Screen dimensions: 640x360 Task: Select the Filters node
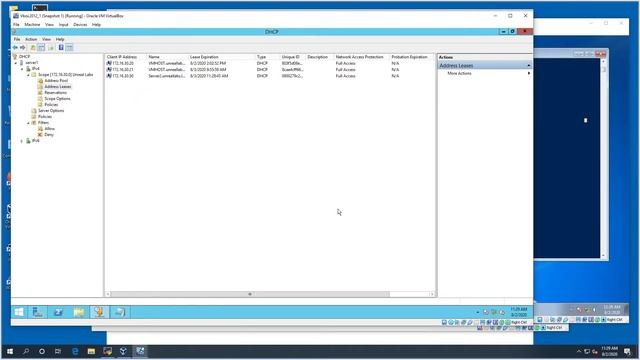(43, 123)
